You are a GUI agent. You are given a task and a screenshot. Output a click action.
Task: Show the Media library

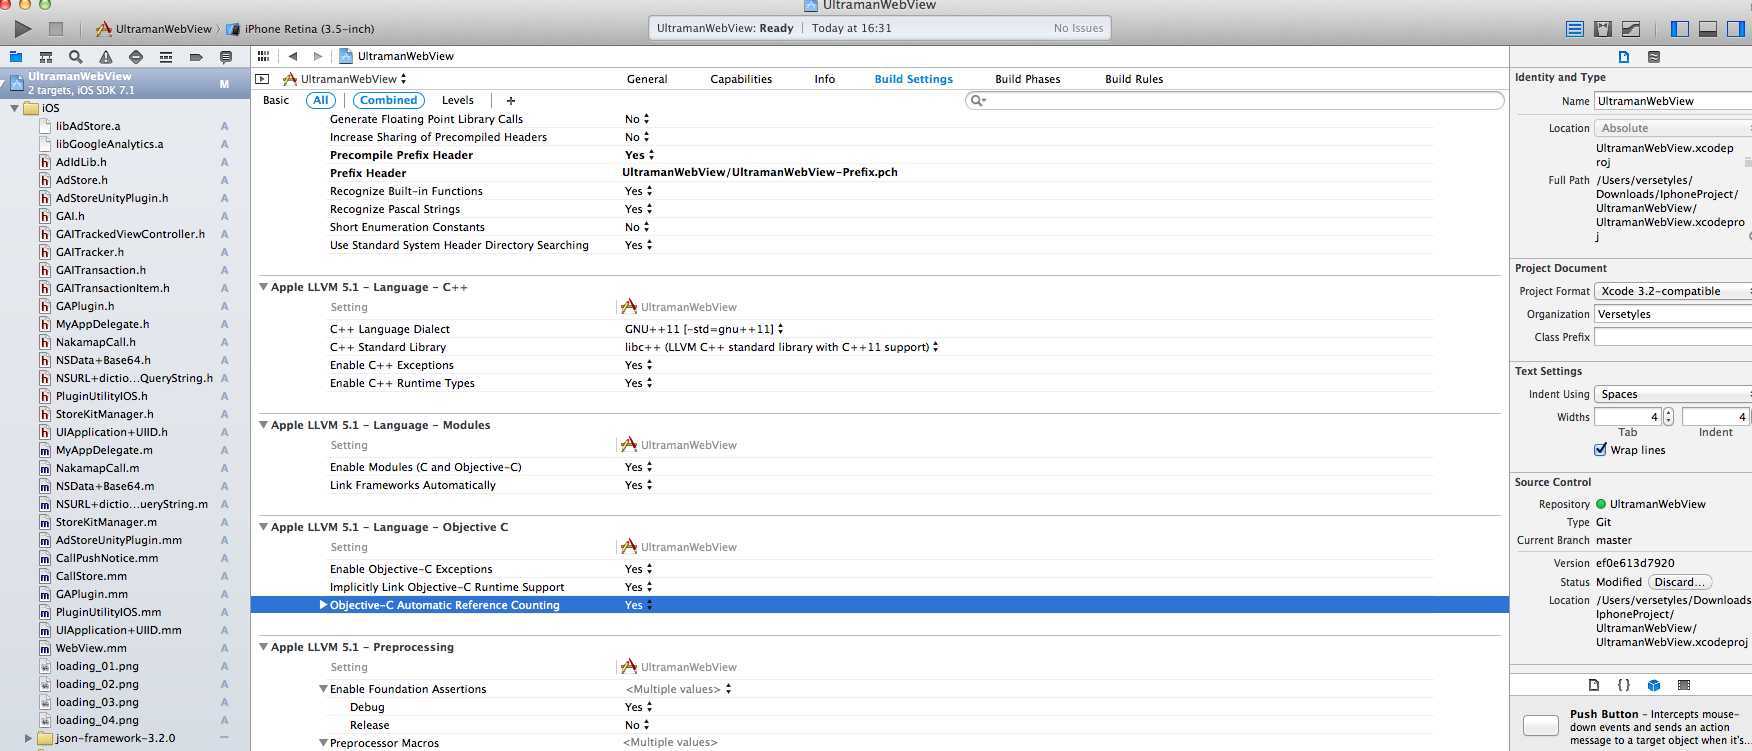pyautogui.click(x=1684, y=685)
